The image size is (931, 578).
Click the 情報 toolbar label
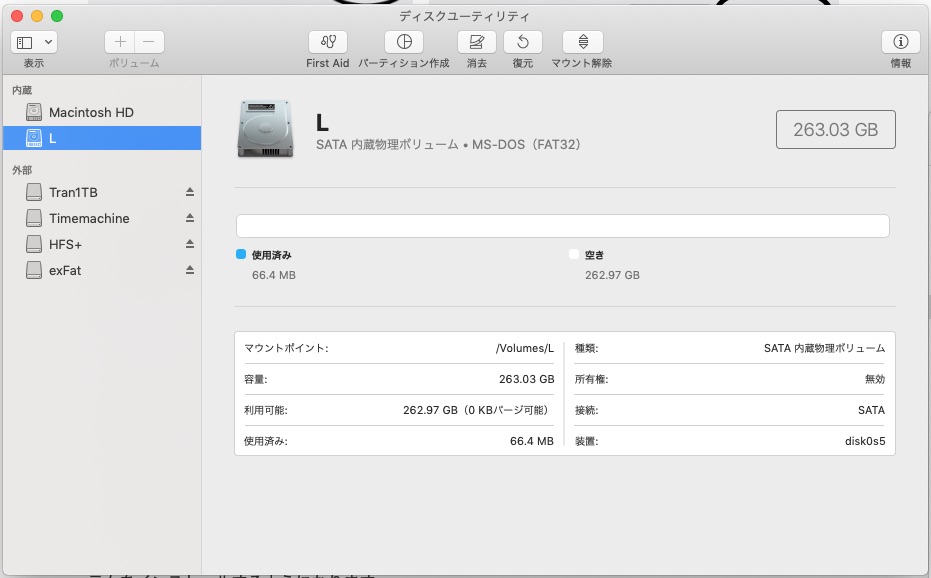tap(901, 63)
